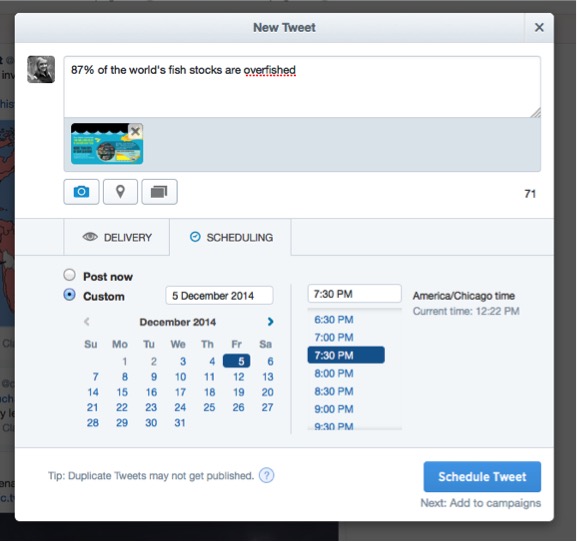Click the 5 December 2014 date field
This screenshot has width=577, height=542.
pos(219,295)
